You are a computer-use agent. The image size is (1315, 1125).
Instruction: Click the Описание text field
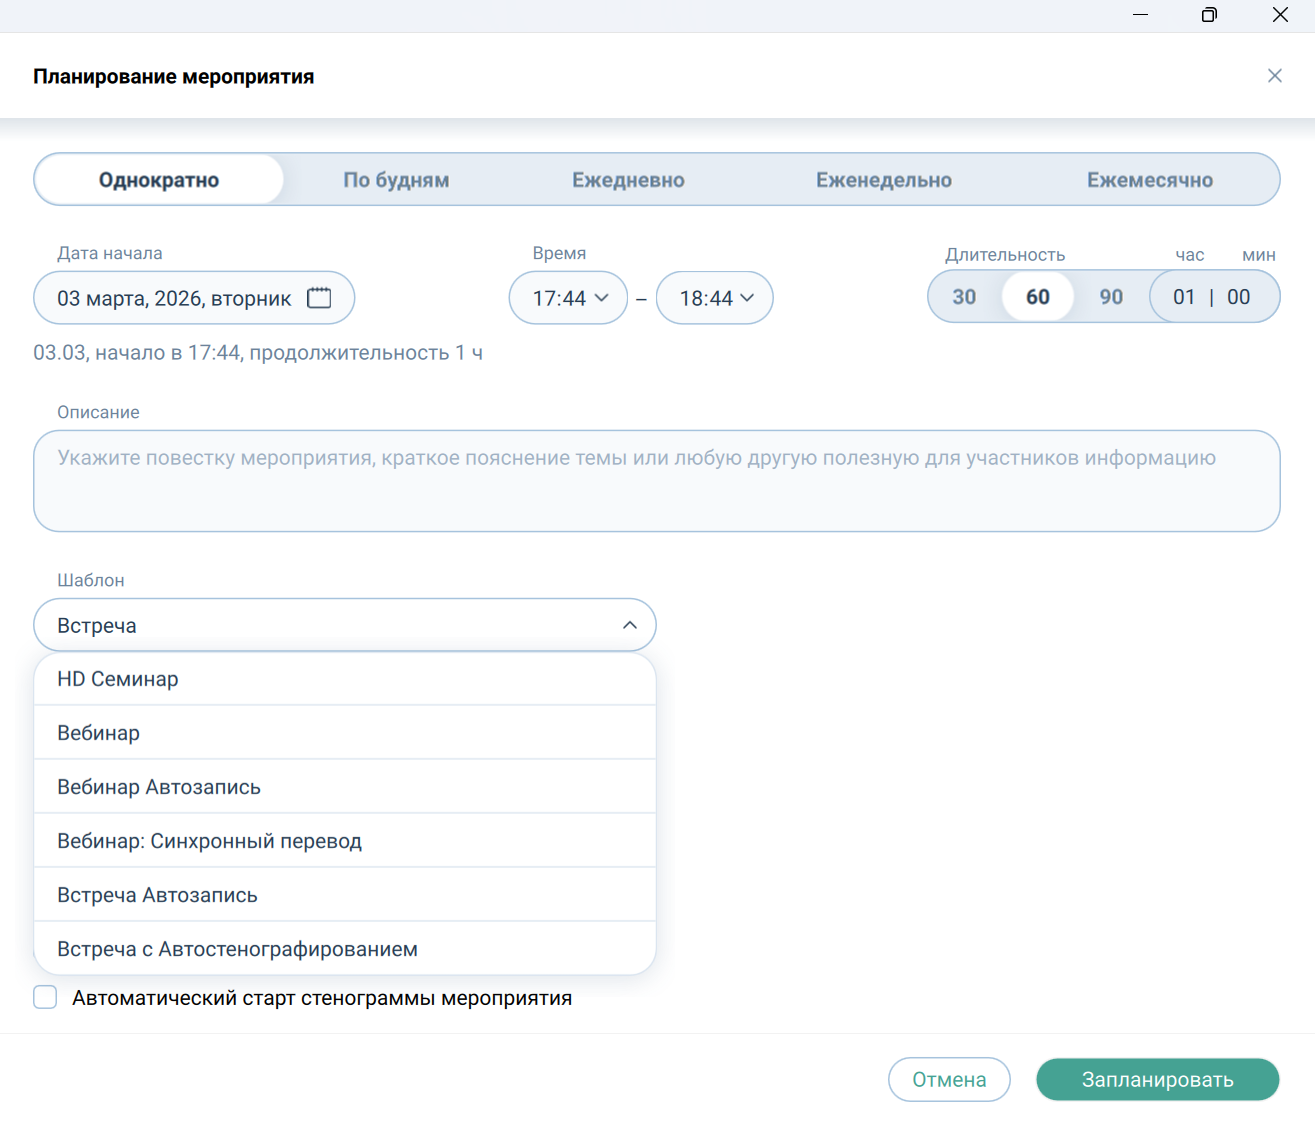point(656,481)
